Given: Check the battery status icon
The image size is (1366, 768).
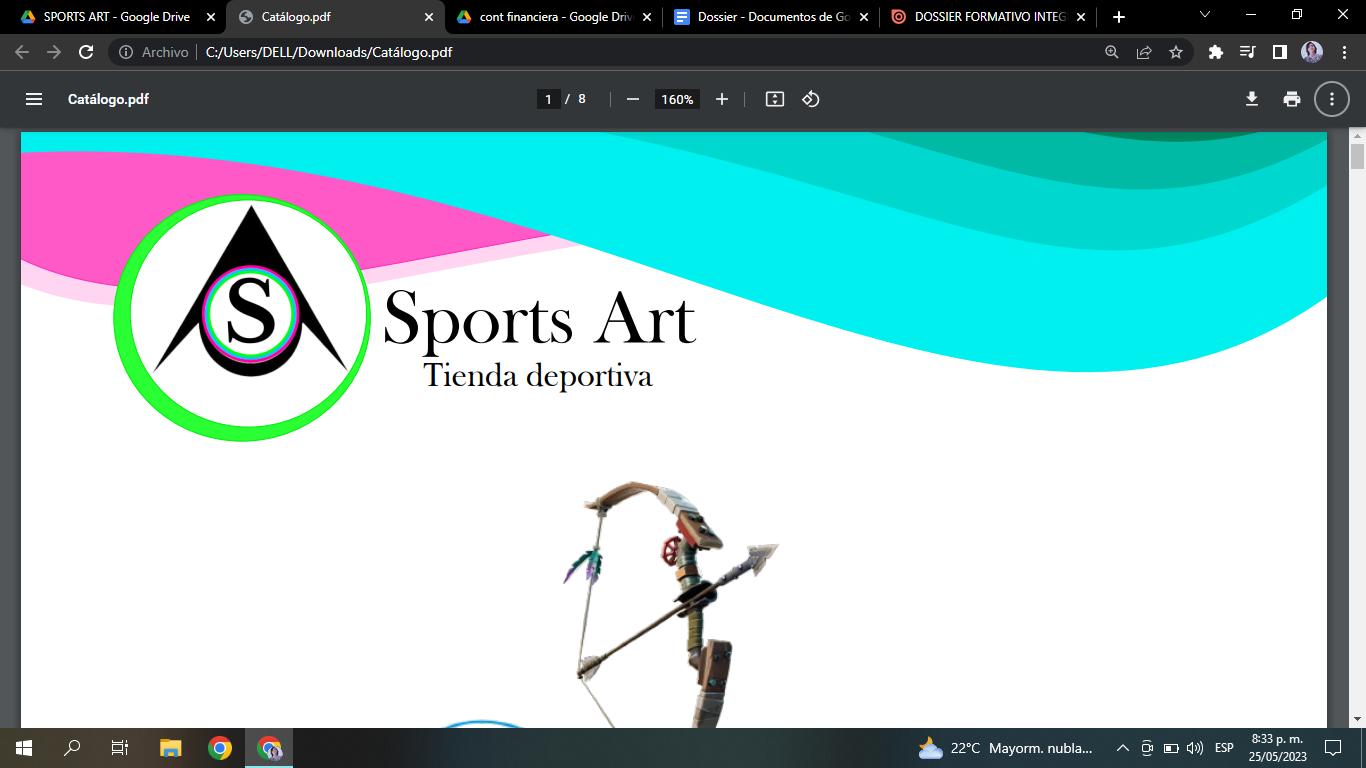Looking at the screenshot, I should coord(1171,748).
